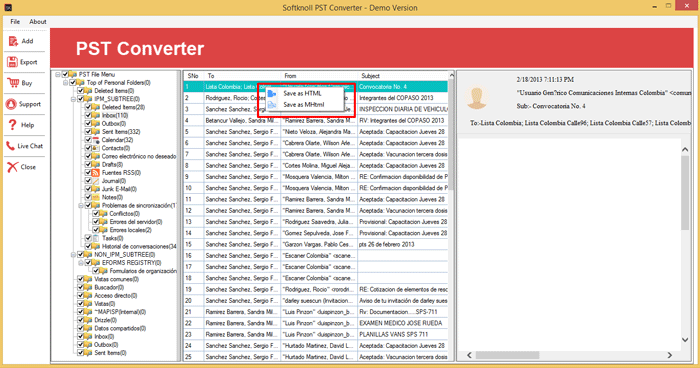Click the Sent Items(332) folder icon
Image resolution: width=700 pixels, height=368 pixels.
(96, 132)
